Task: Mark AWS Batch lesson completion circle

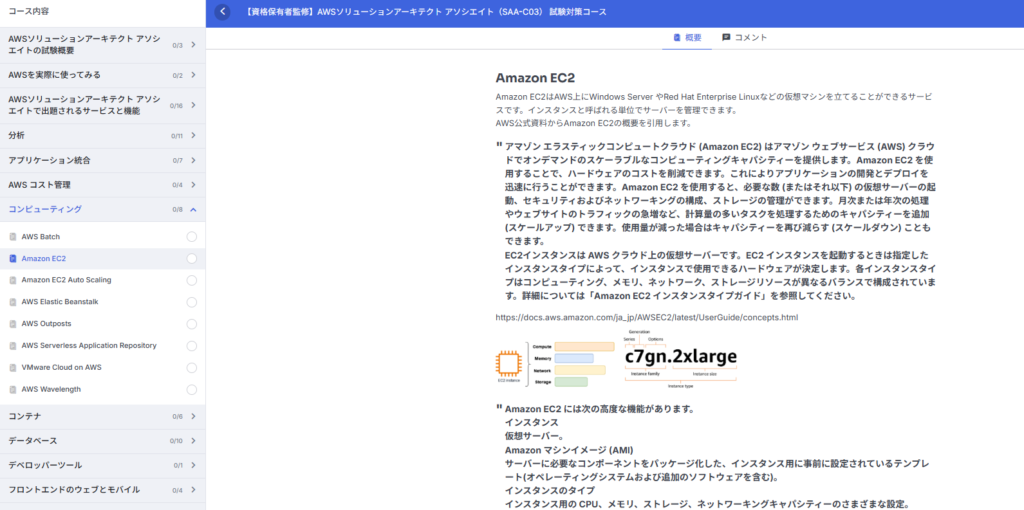Action: (191, 237)
